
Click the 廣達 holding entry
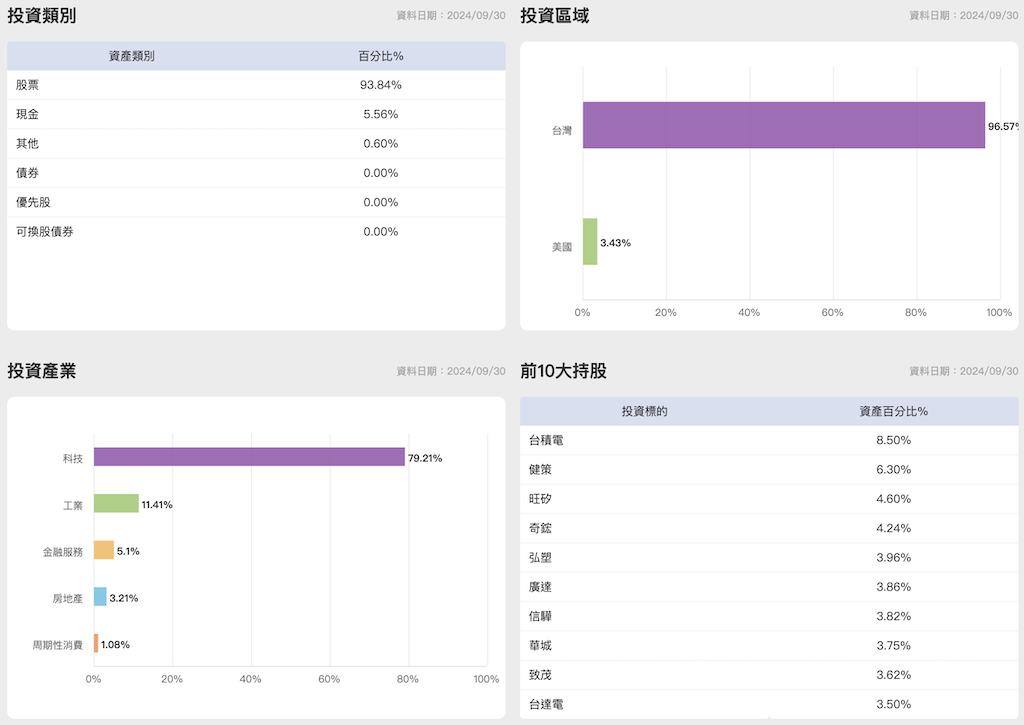coord(540,587)
